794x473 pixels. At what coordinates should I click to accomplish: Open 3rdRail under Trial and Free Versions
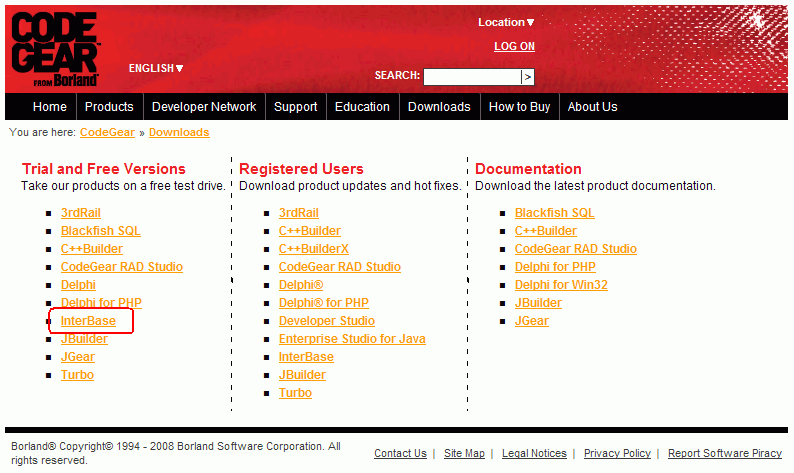coord(81,213)
